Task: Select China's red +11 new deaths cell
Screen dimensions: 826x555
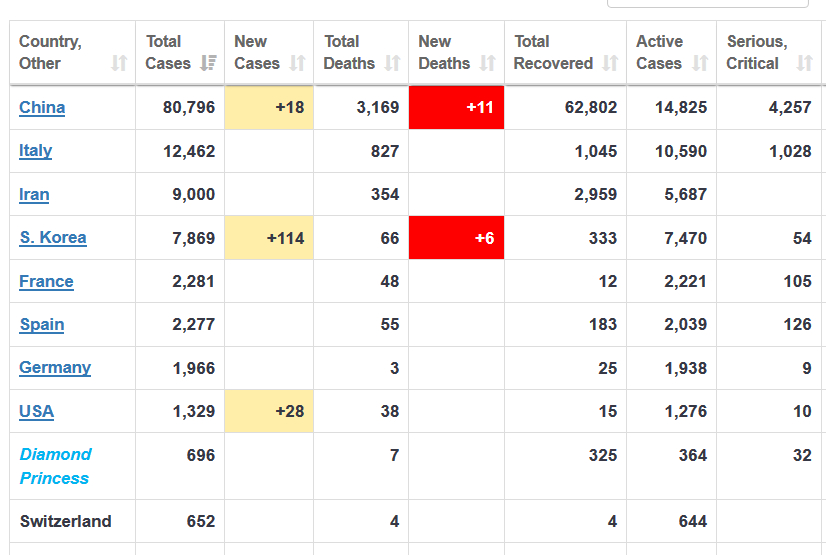Action: click(x=456, y=107)
